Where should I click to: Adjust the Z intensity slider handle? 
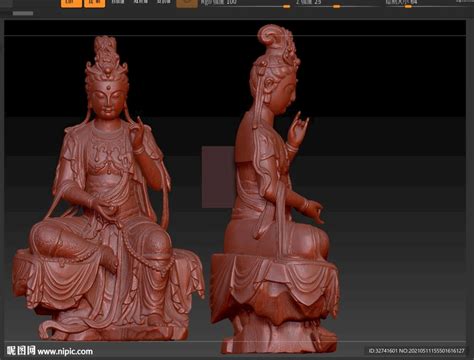coord(337,6)
